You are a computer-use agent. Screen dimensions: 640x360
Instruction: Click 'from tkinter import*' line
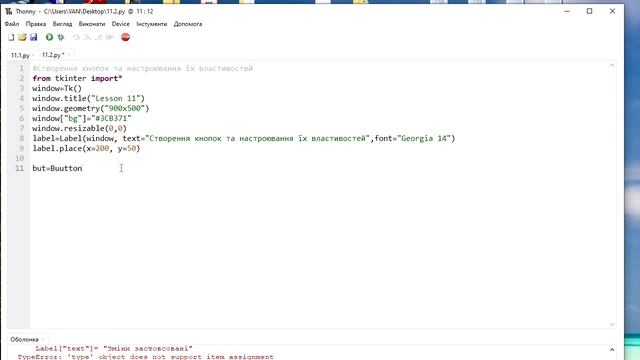(77, 78)
